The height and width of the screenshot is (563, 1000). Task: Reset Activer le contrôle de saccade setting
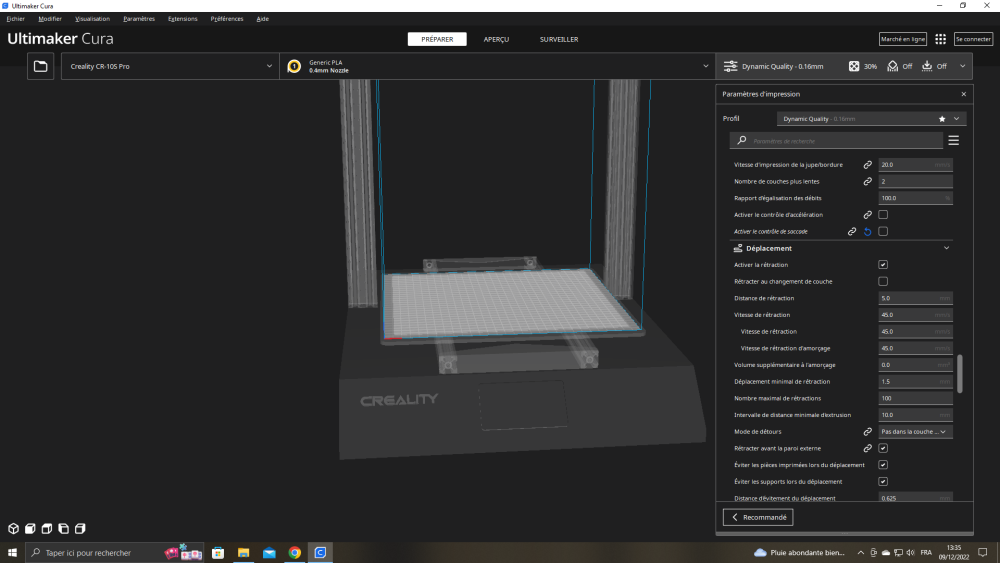pyautogui.click(x=867, y=231)
